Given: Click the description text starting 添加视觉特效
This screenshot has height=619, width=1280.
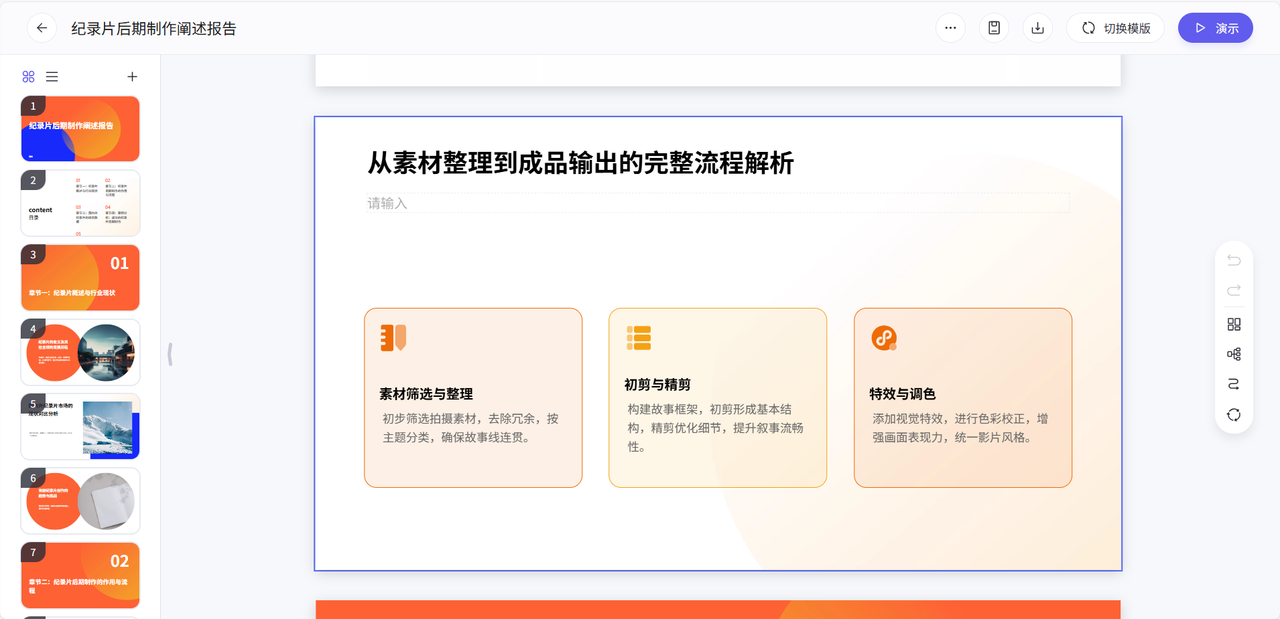Looking at the screenshot, I should pos(961,428).
